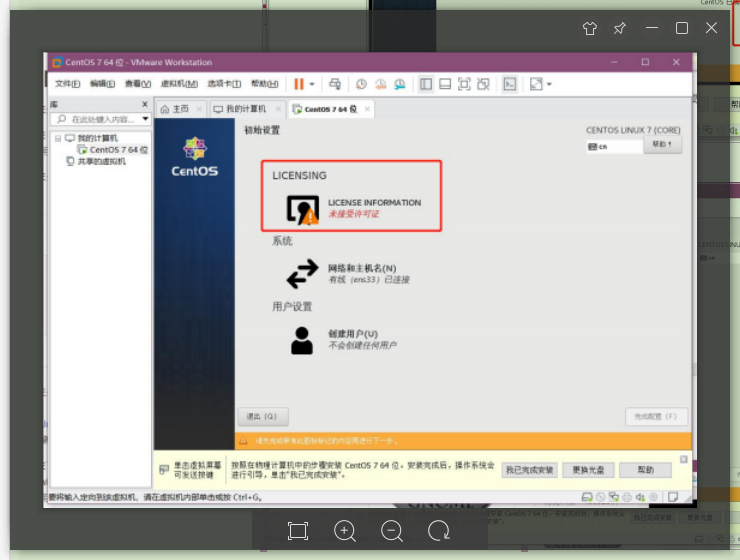Image resolution: width=740 pixels, height=560 pixels.
Task: Open the 虚拟机(M) menu
Action: [179, 84]
